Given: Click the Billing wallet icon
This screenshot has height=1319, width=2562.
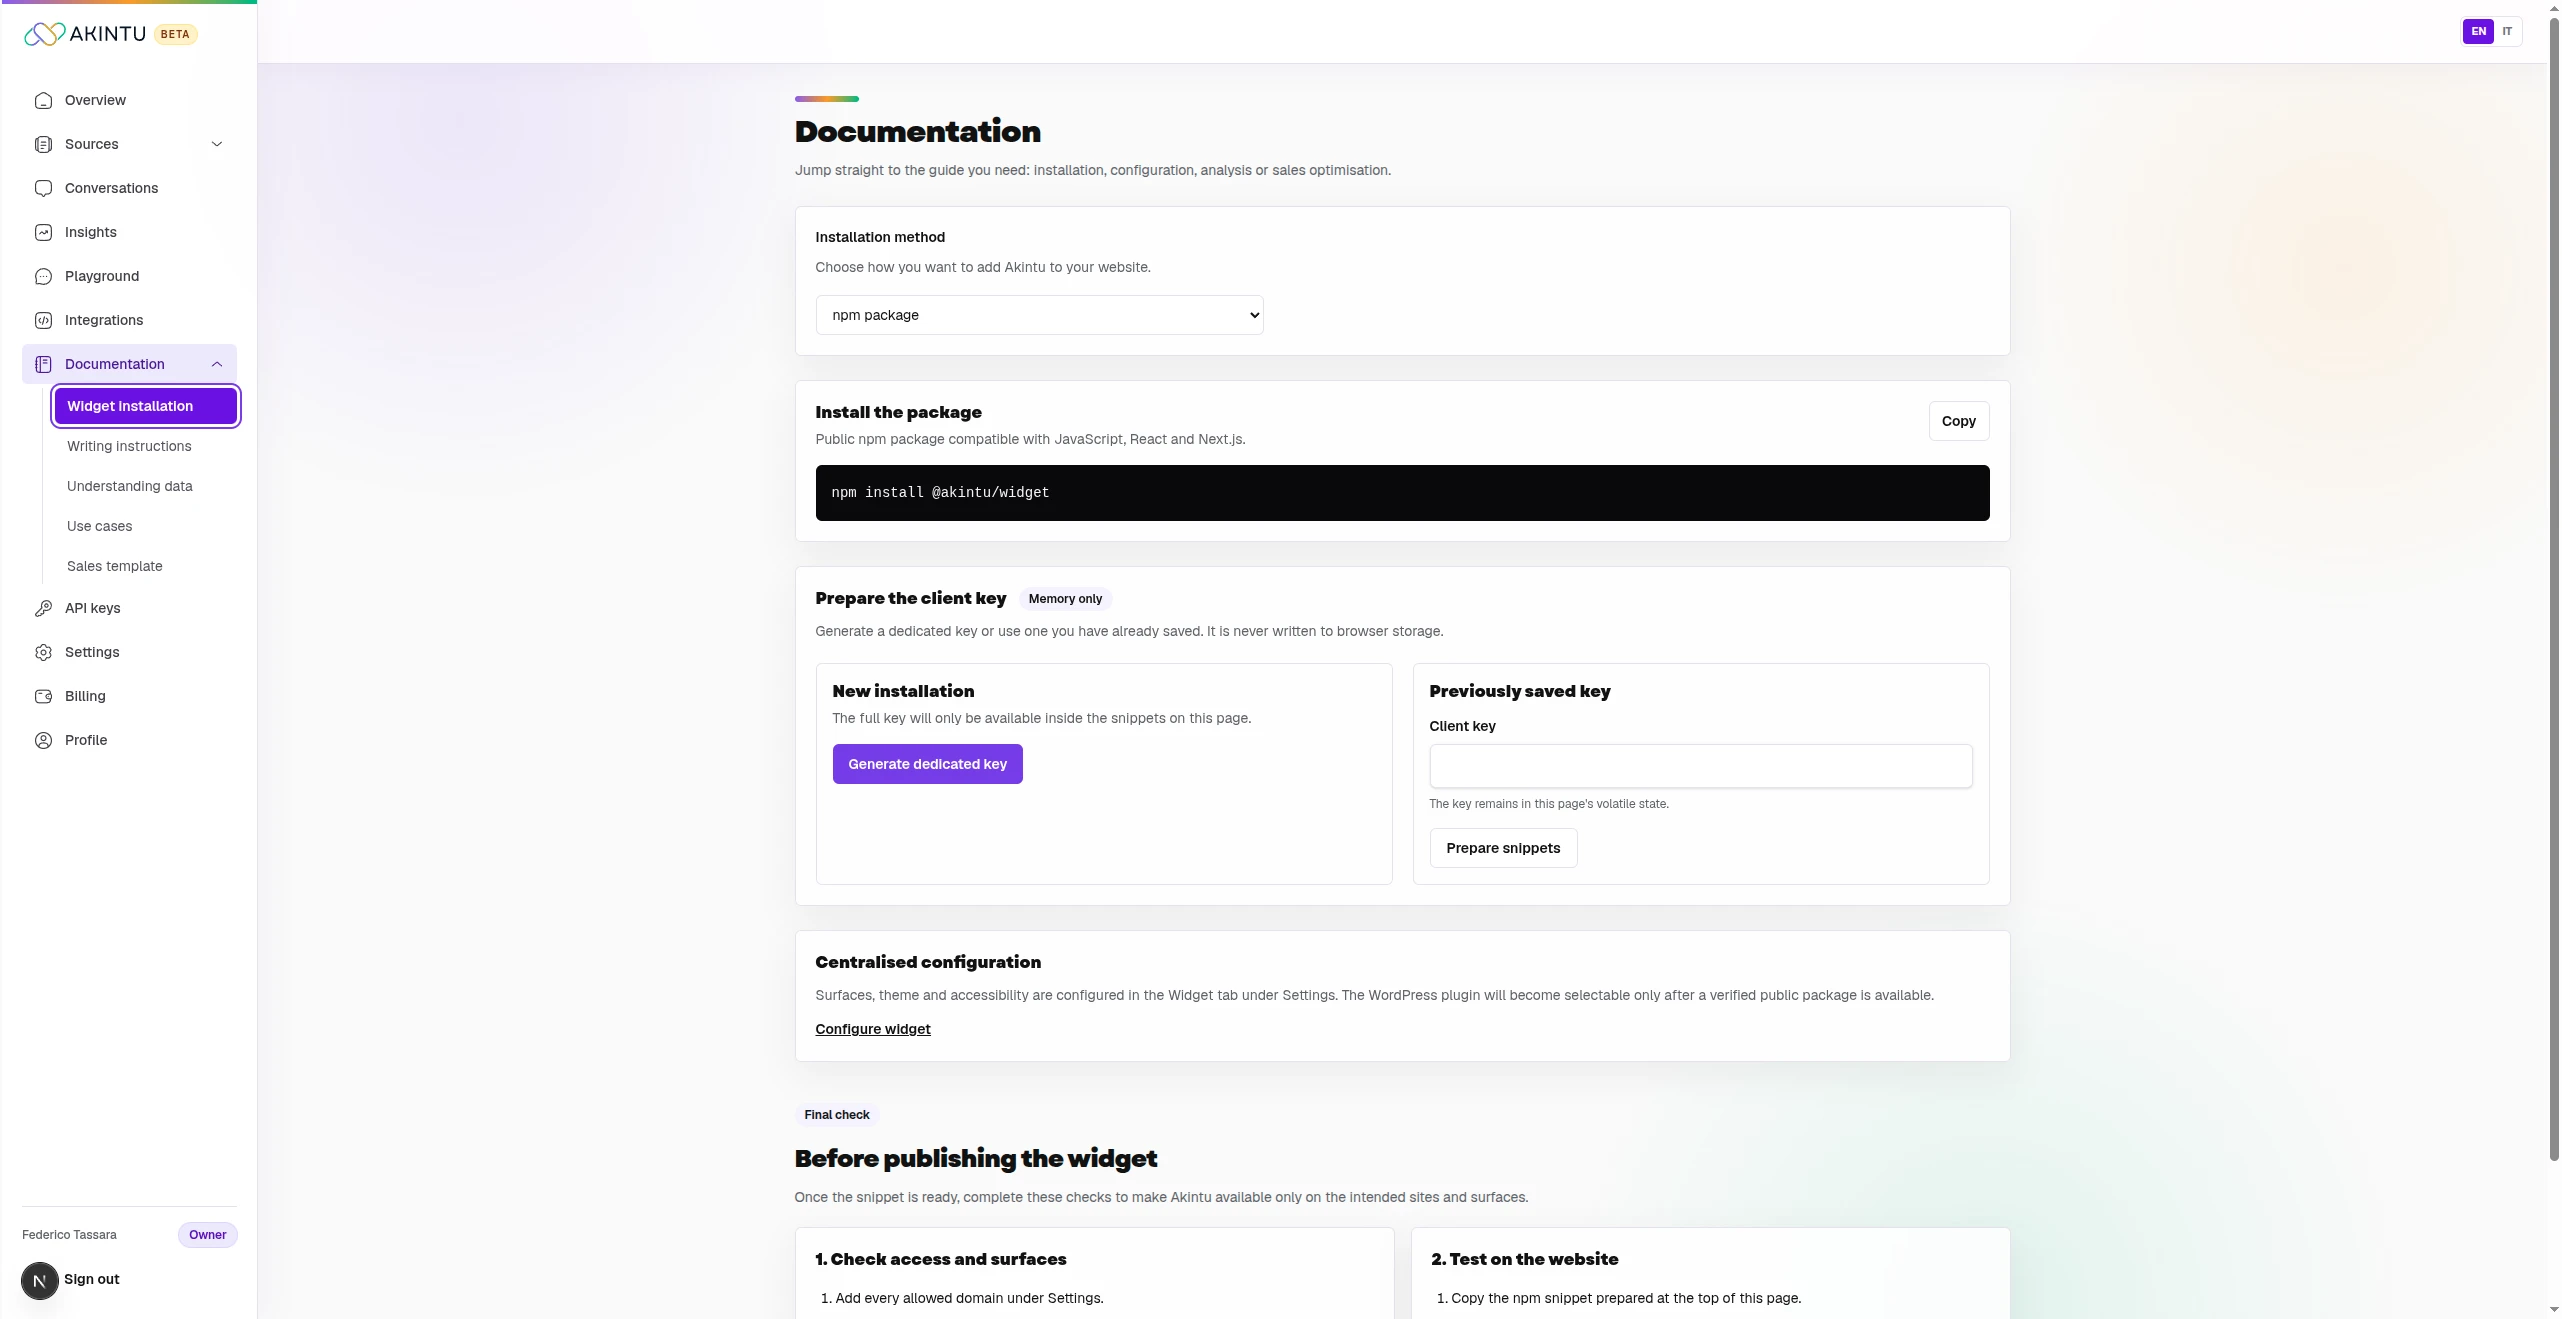Looking at the screenshot, I should [x=43, y=696].
